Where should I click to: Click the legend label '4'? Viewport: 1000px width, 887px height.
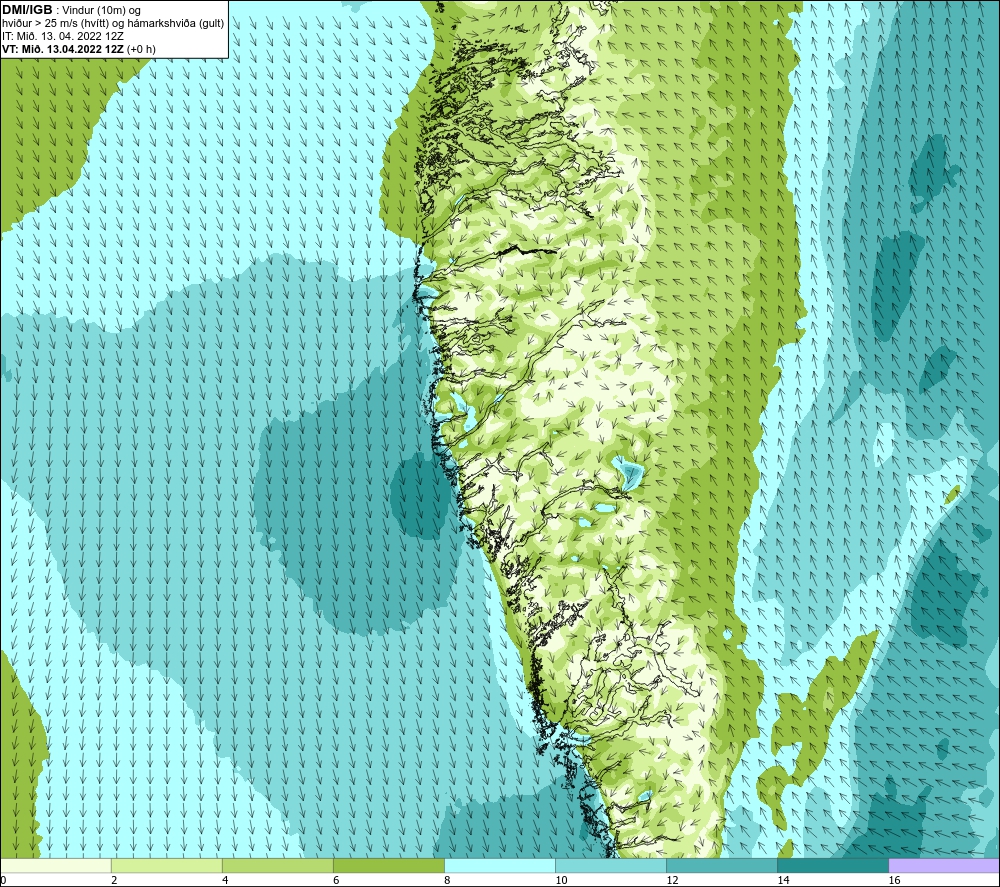[225, 880]
